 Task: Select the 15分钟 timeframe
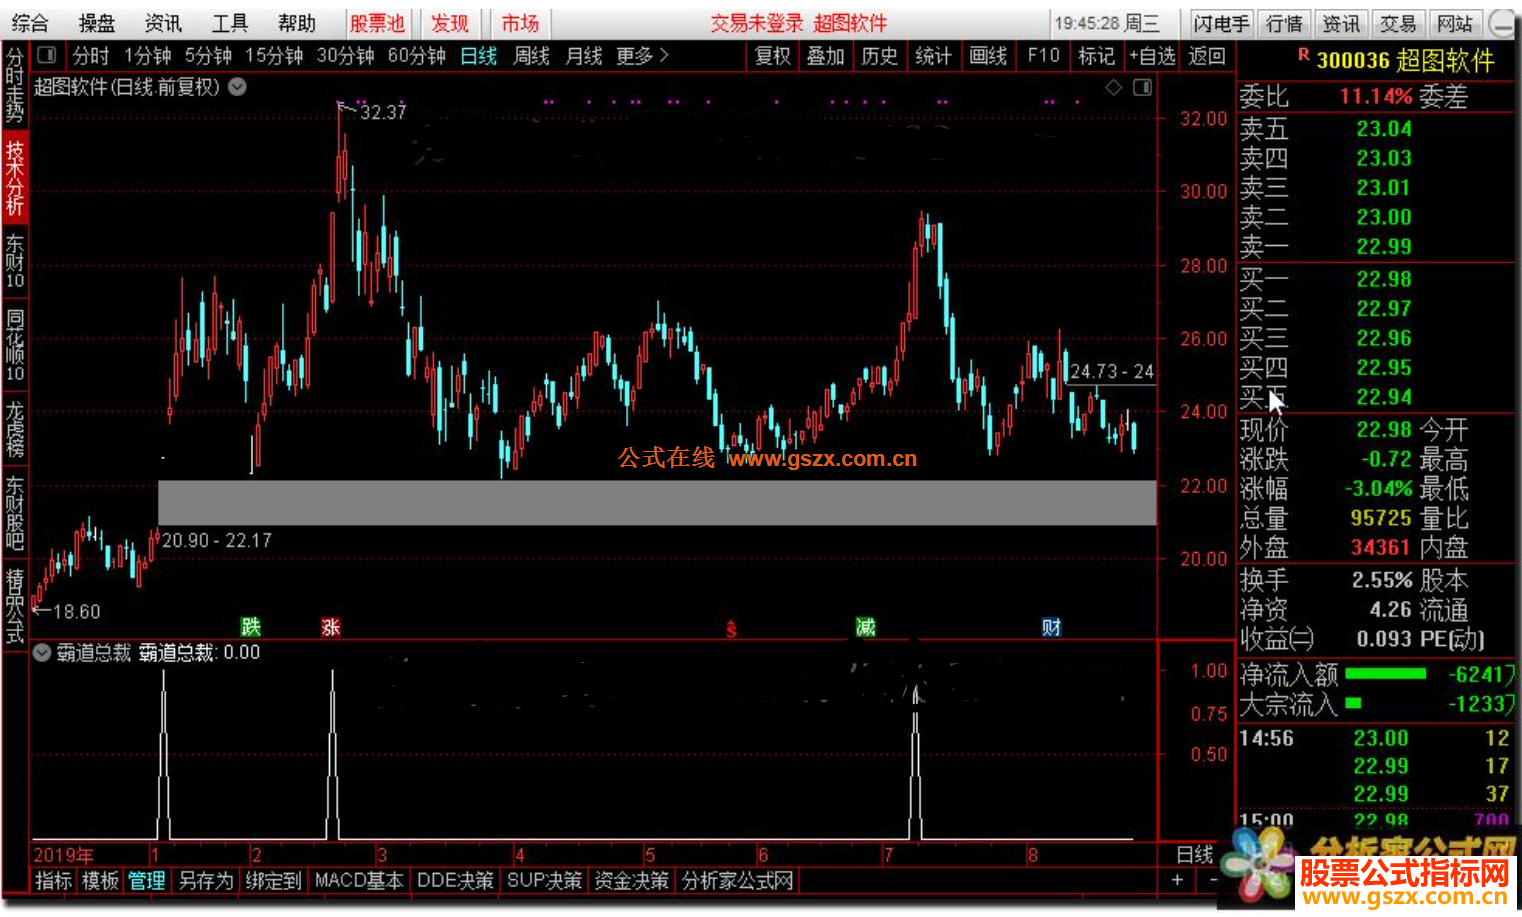(x=274, y=56)
